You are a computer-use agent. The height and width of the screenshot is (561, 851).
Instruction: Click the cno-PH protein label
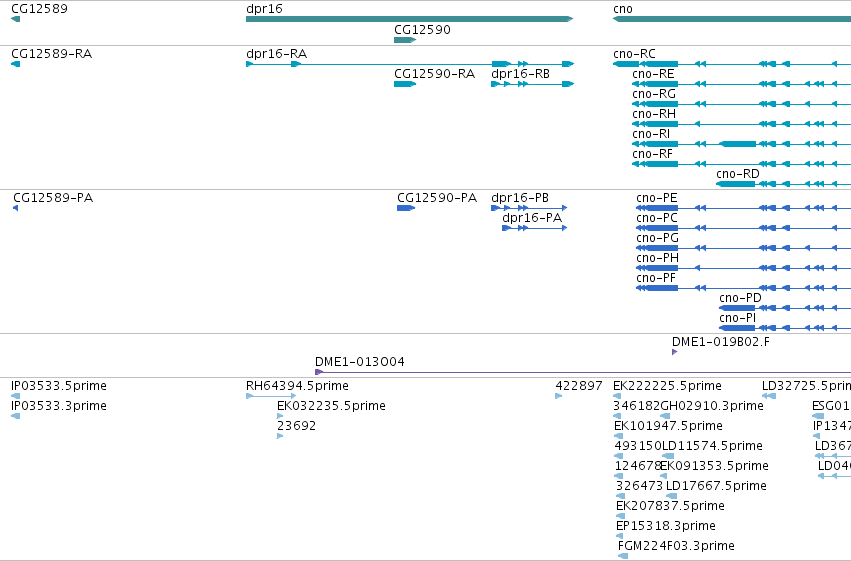tap(657, 258)
